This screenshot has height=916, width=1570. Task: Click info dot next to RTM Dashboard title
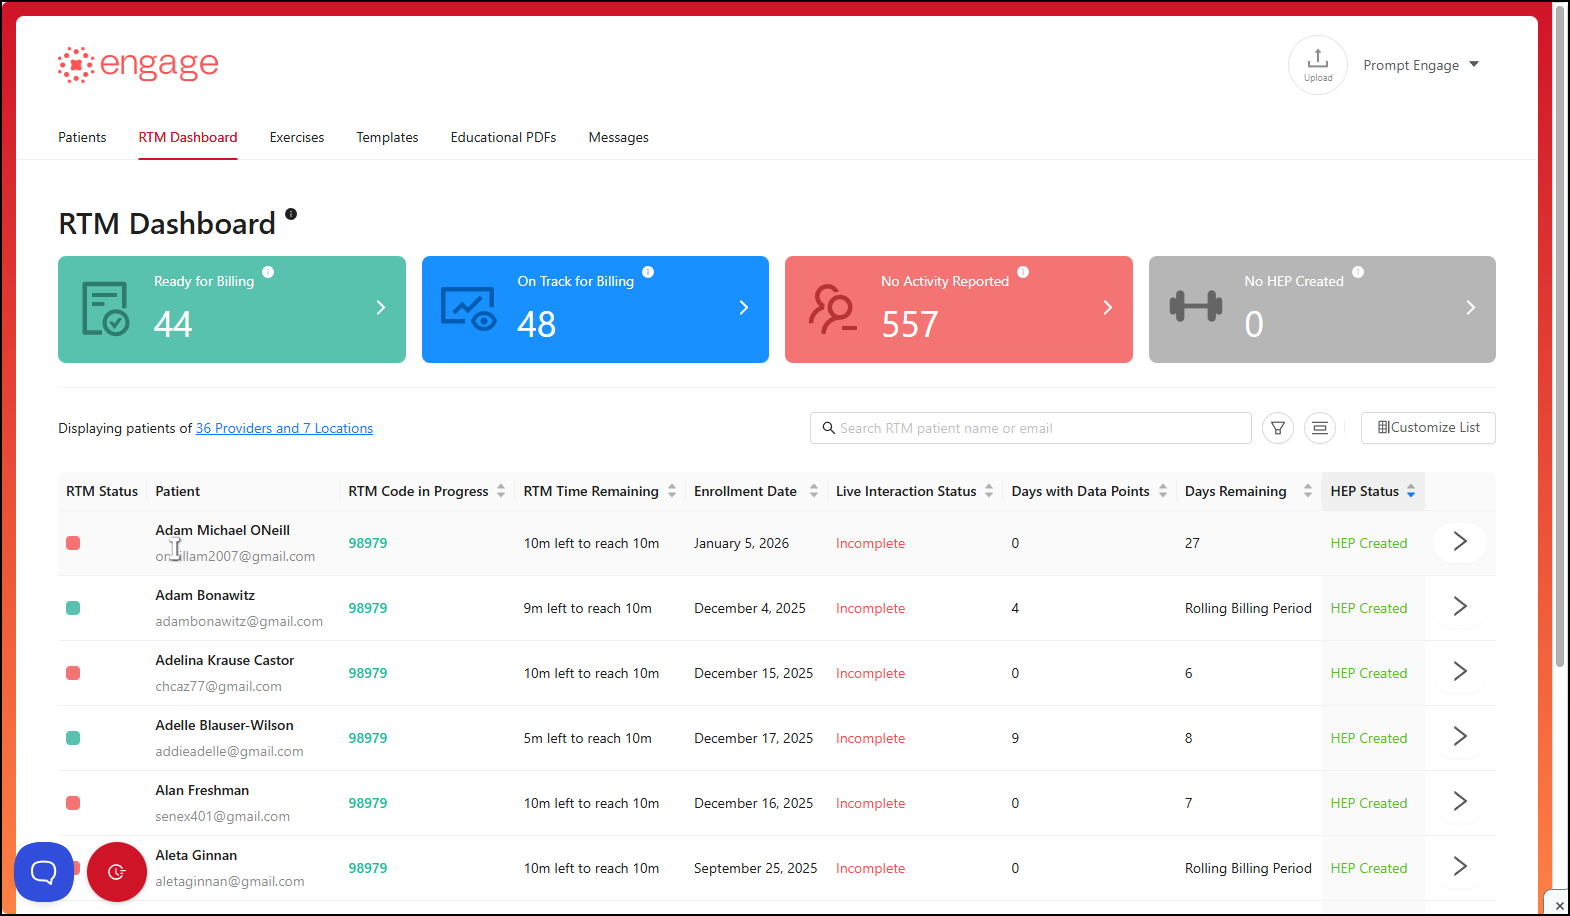click(x=291, y=214)
